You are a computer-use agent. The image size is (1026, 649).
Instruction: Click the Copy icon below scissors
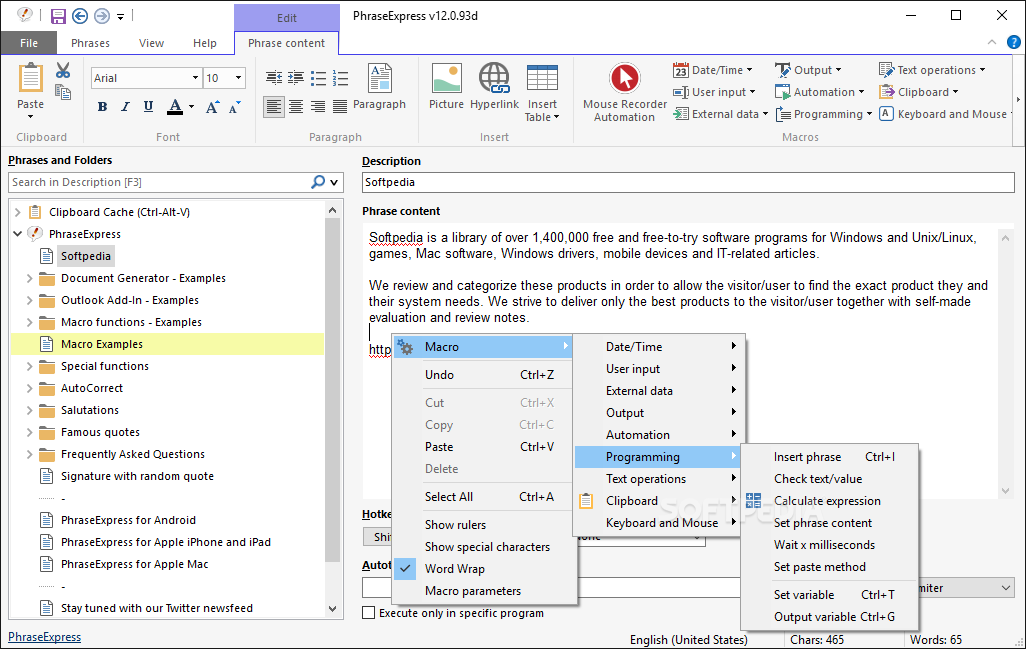pyautogui.click(x=63, y=92)
